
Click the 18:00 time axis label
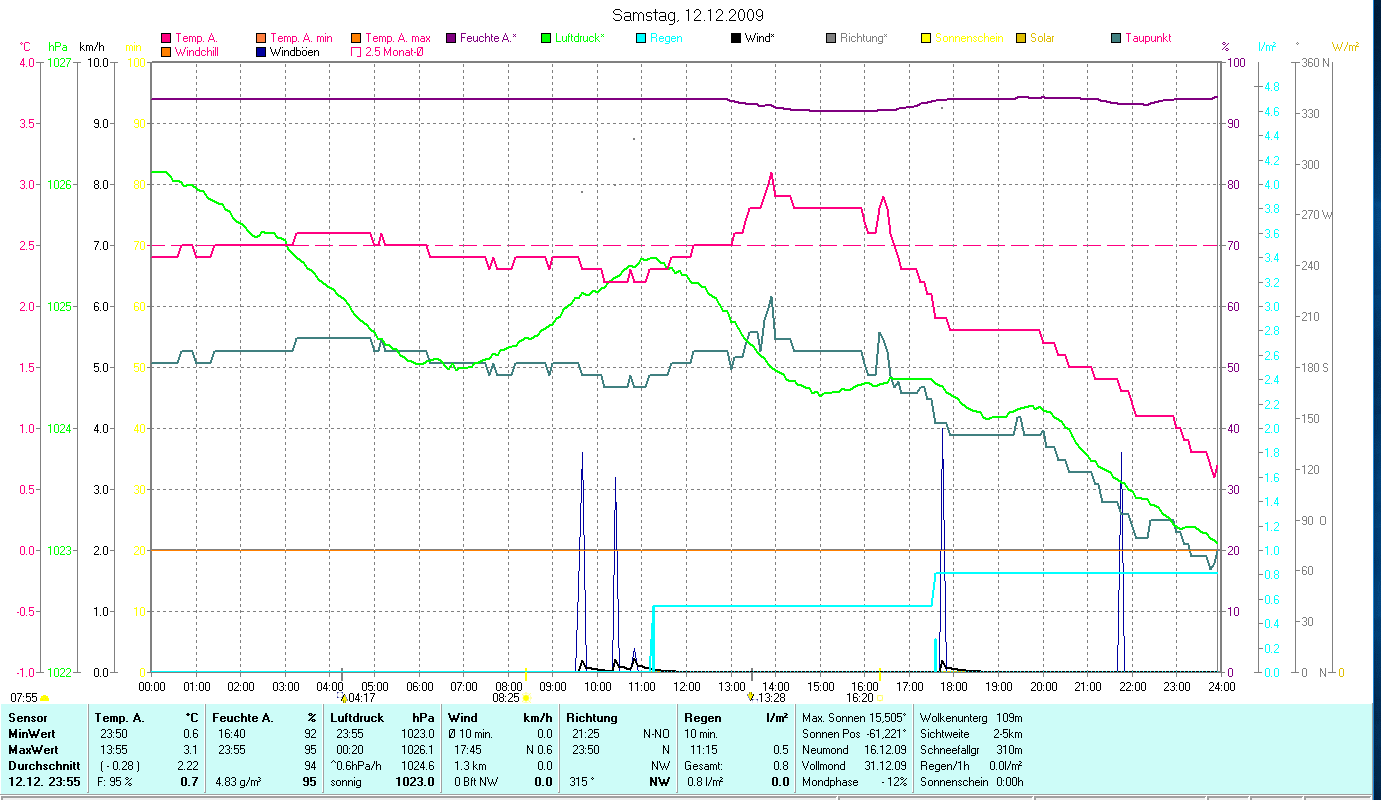pos(954,686)
